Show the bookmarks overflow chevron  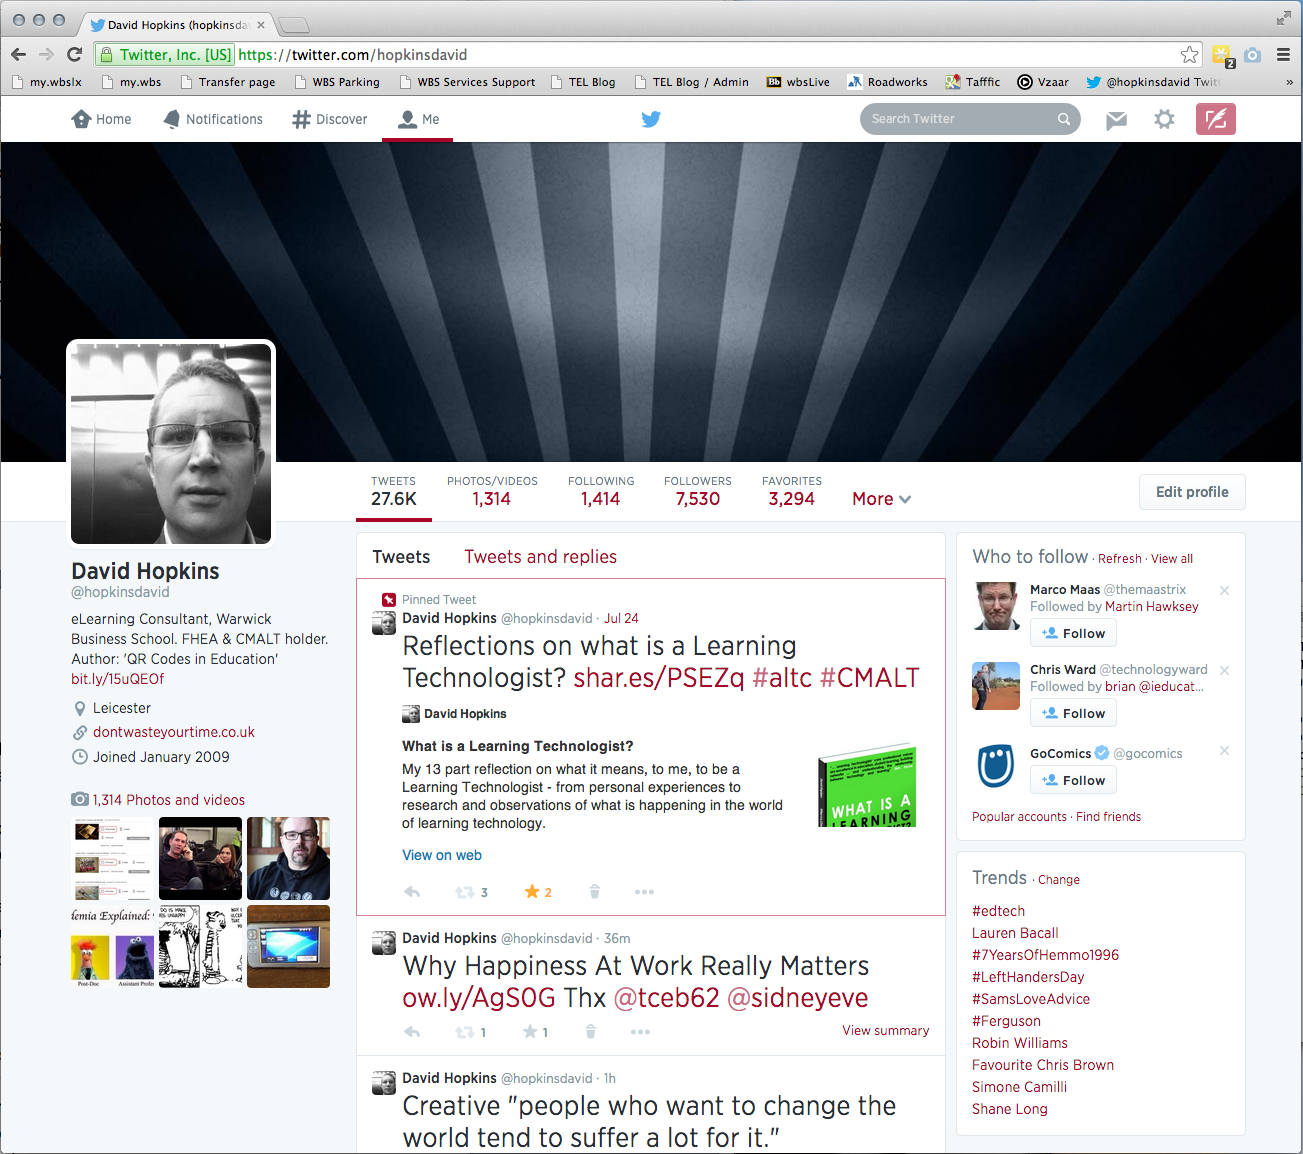click(x=1289, y=83)
